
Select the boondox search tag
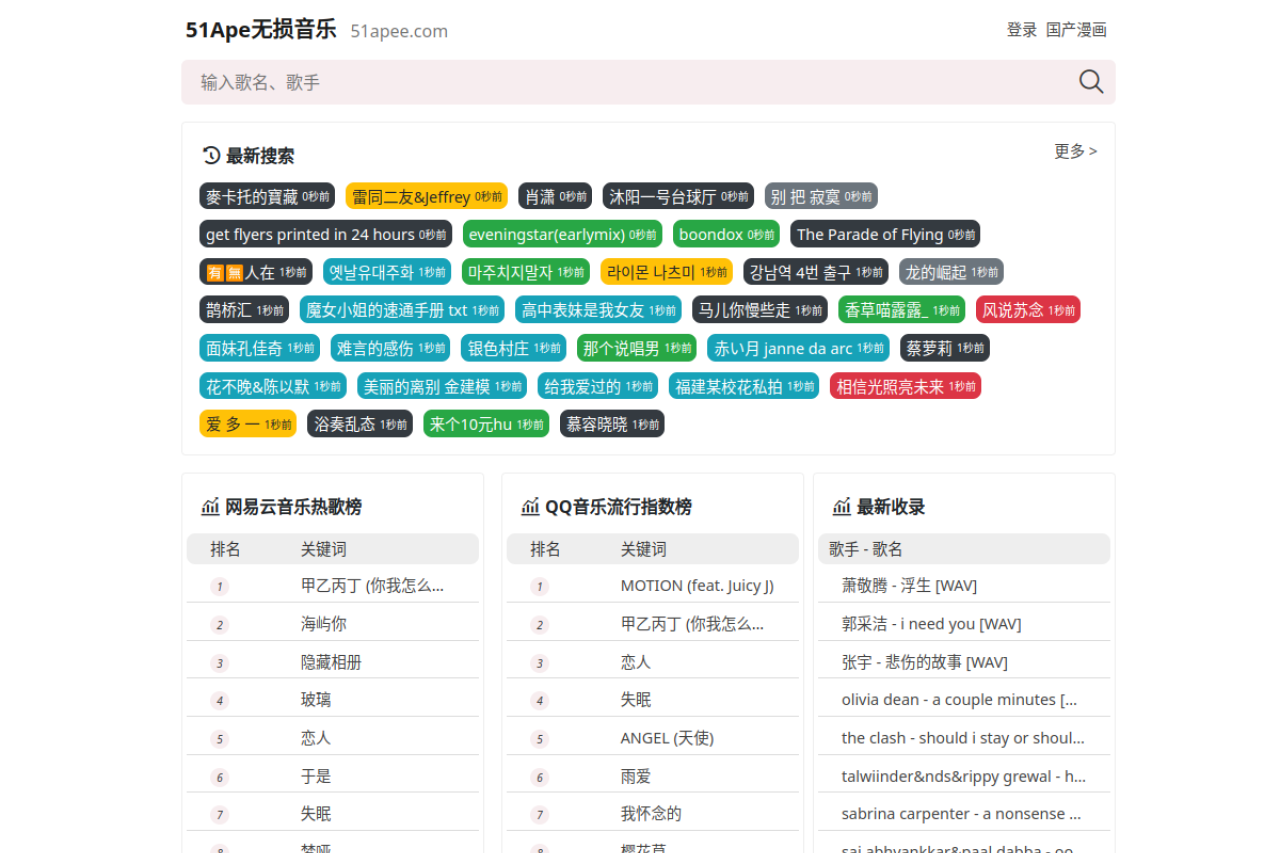point(726,234)
